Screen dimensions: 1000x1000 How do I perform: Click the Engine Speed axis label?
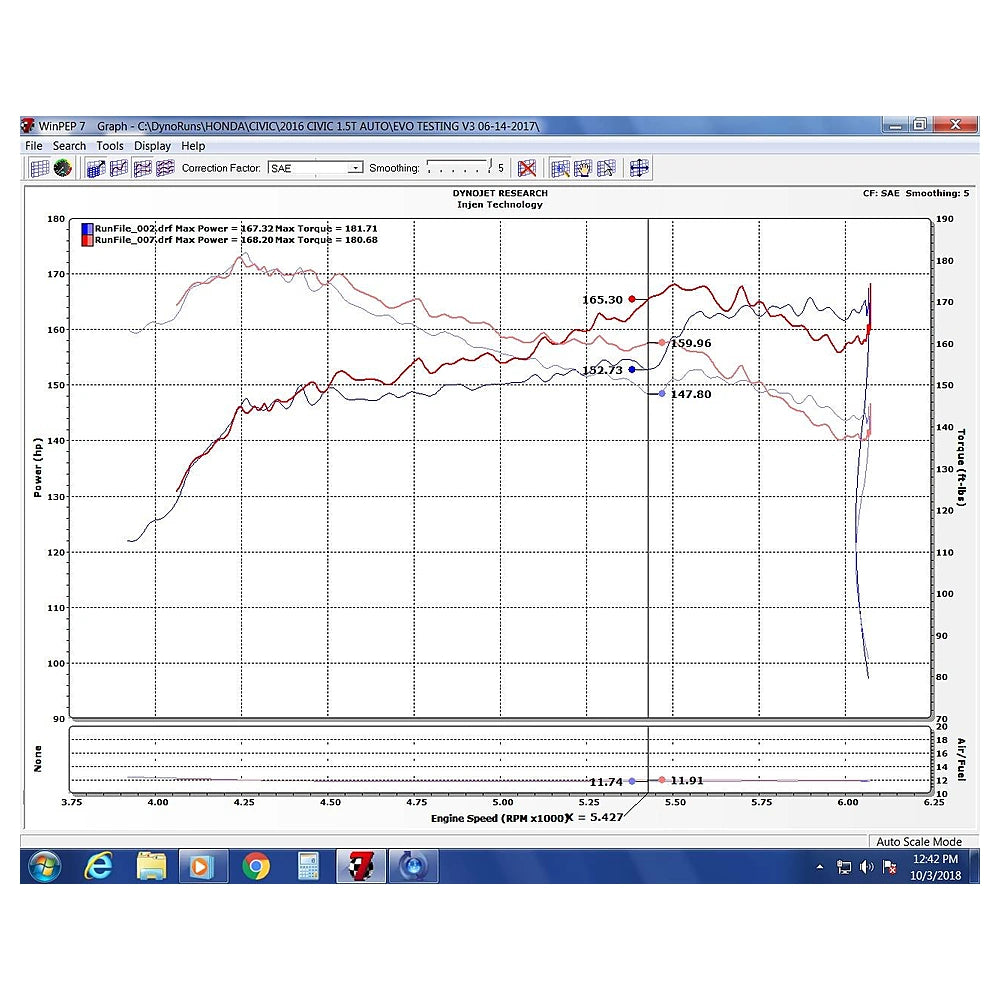tap(498, 818)
